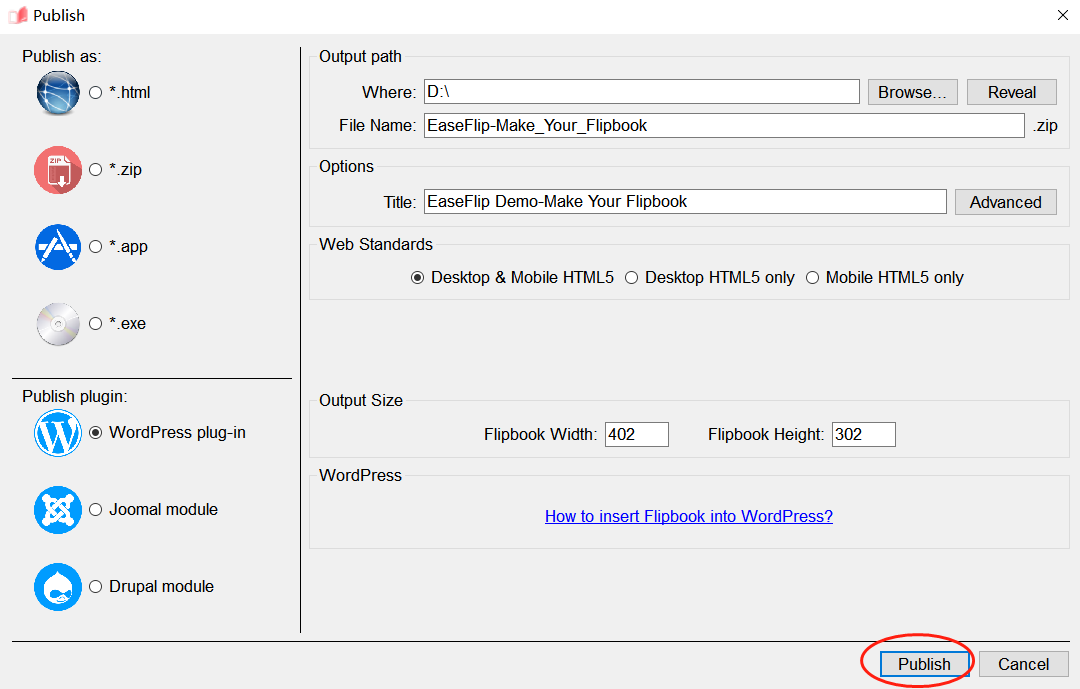Click the Publish window title icon

coord(17,16)
